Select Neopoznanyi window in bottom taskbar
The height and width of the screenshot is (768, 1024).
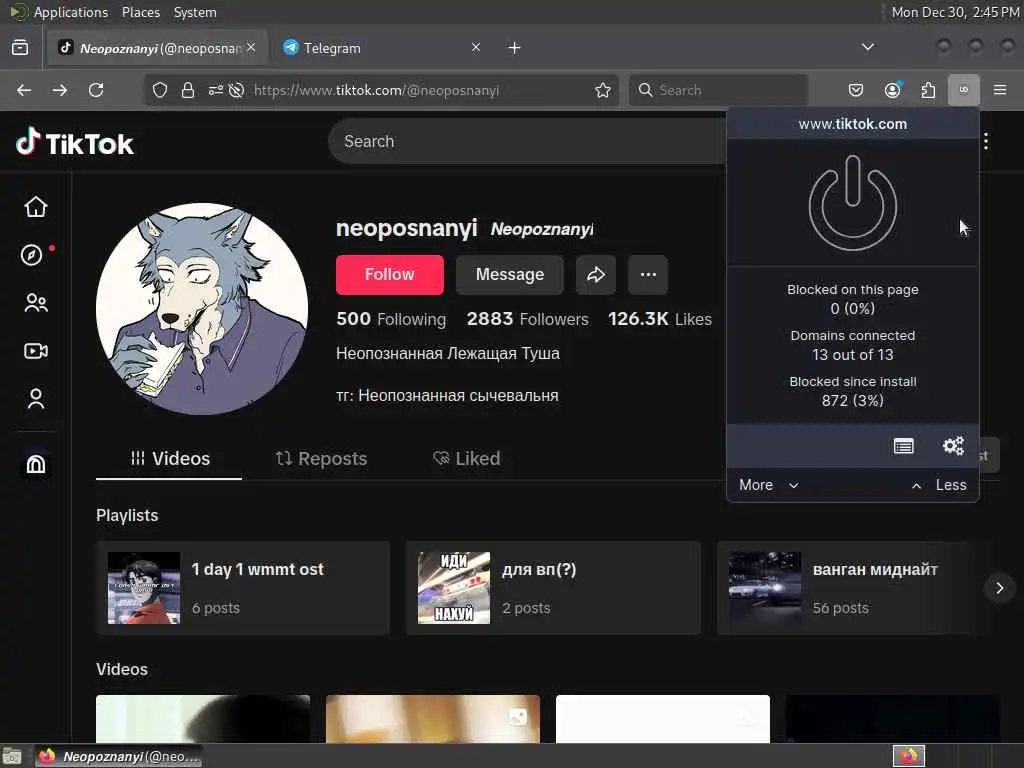118,756
